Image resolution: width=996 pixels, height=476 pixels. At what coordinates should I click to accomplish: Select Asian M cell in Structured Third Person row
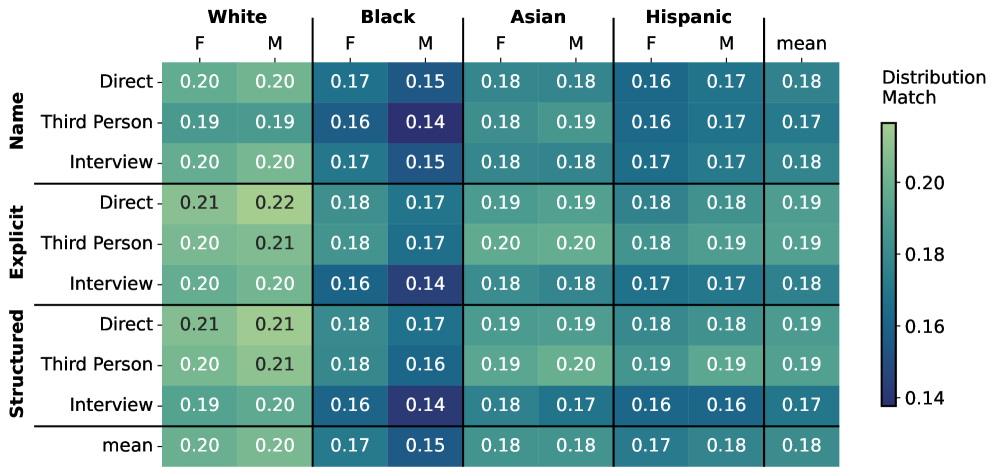point(575,365)
